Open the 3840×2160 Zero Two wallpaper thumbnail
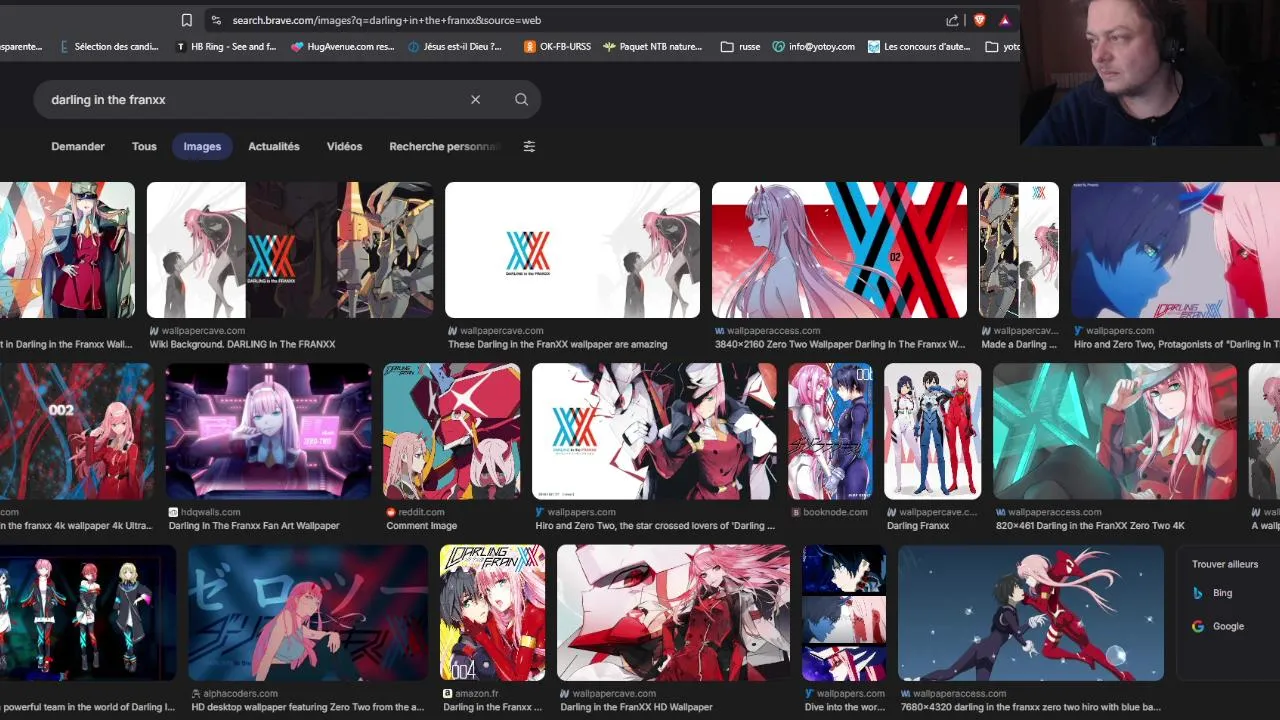The width and height of the screenshot is (1280, 720). (839, 250)
